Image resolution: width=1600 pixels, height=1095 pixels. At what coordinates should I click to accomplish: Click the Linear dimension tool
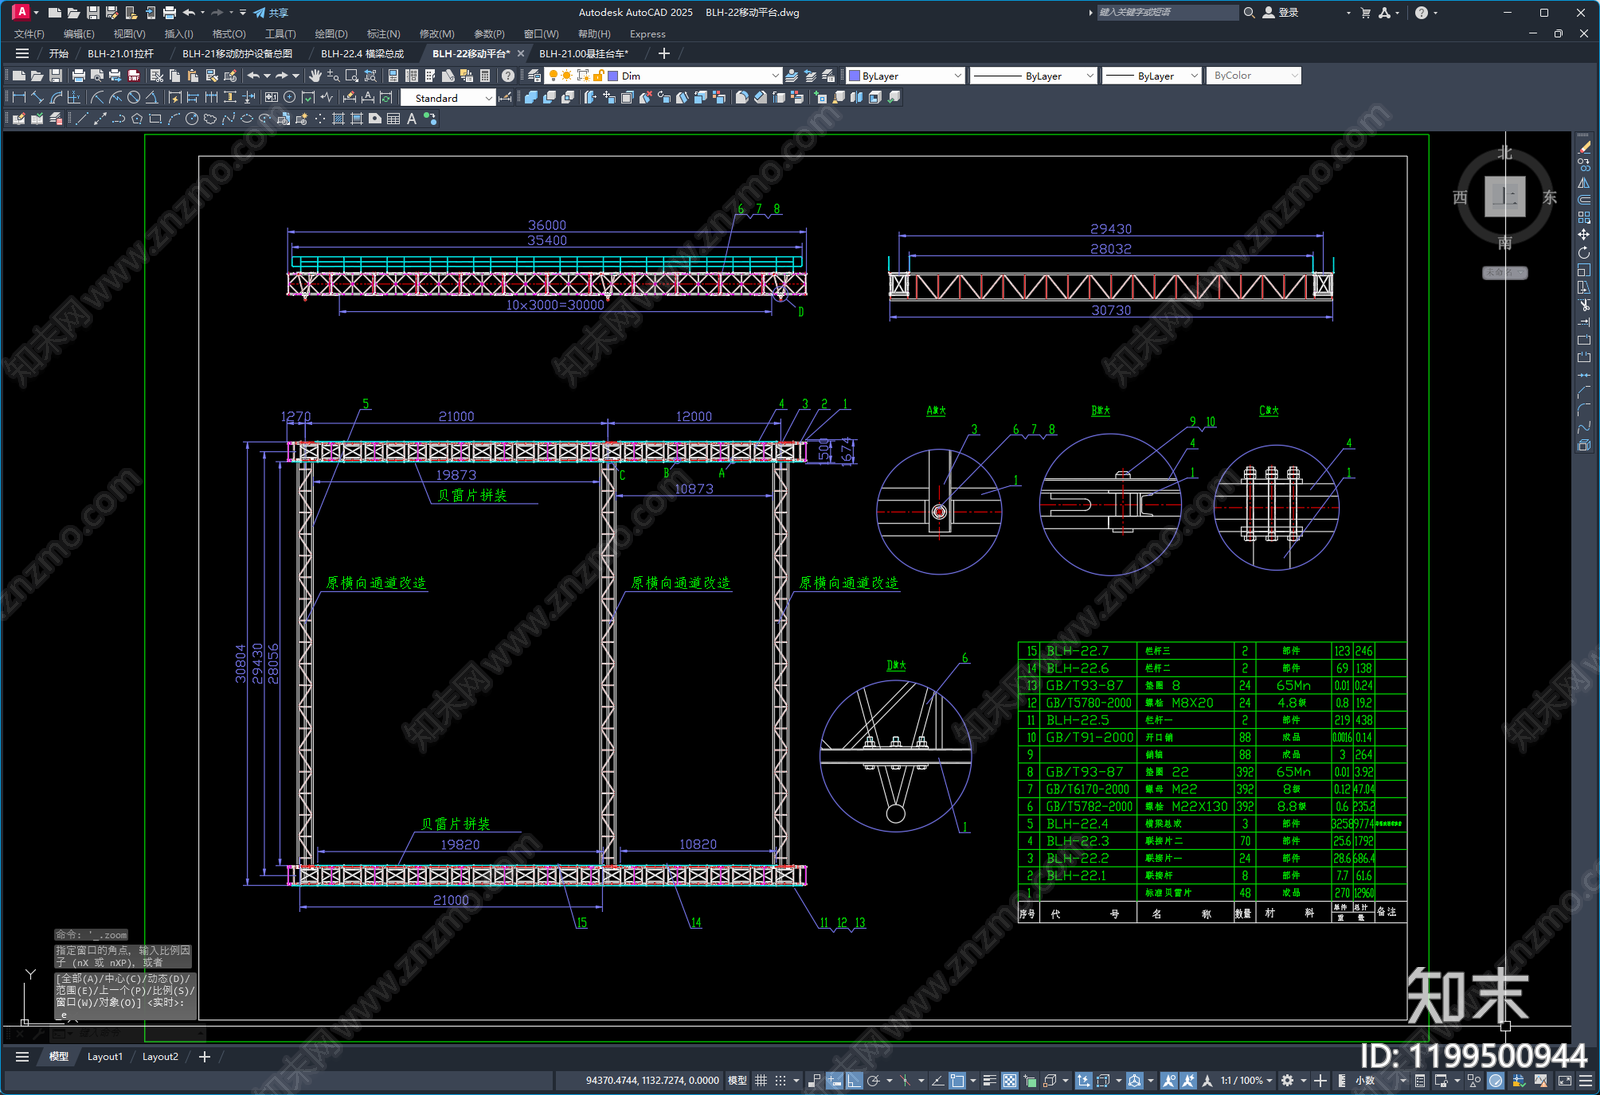18,98
